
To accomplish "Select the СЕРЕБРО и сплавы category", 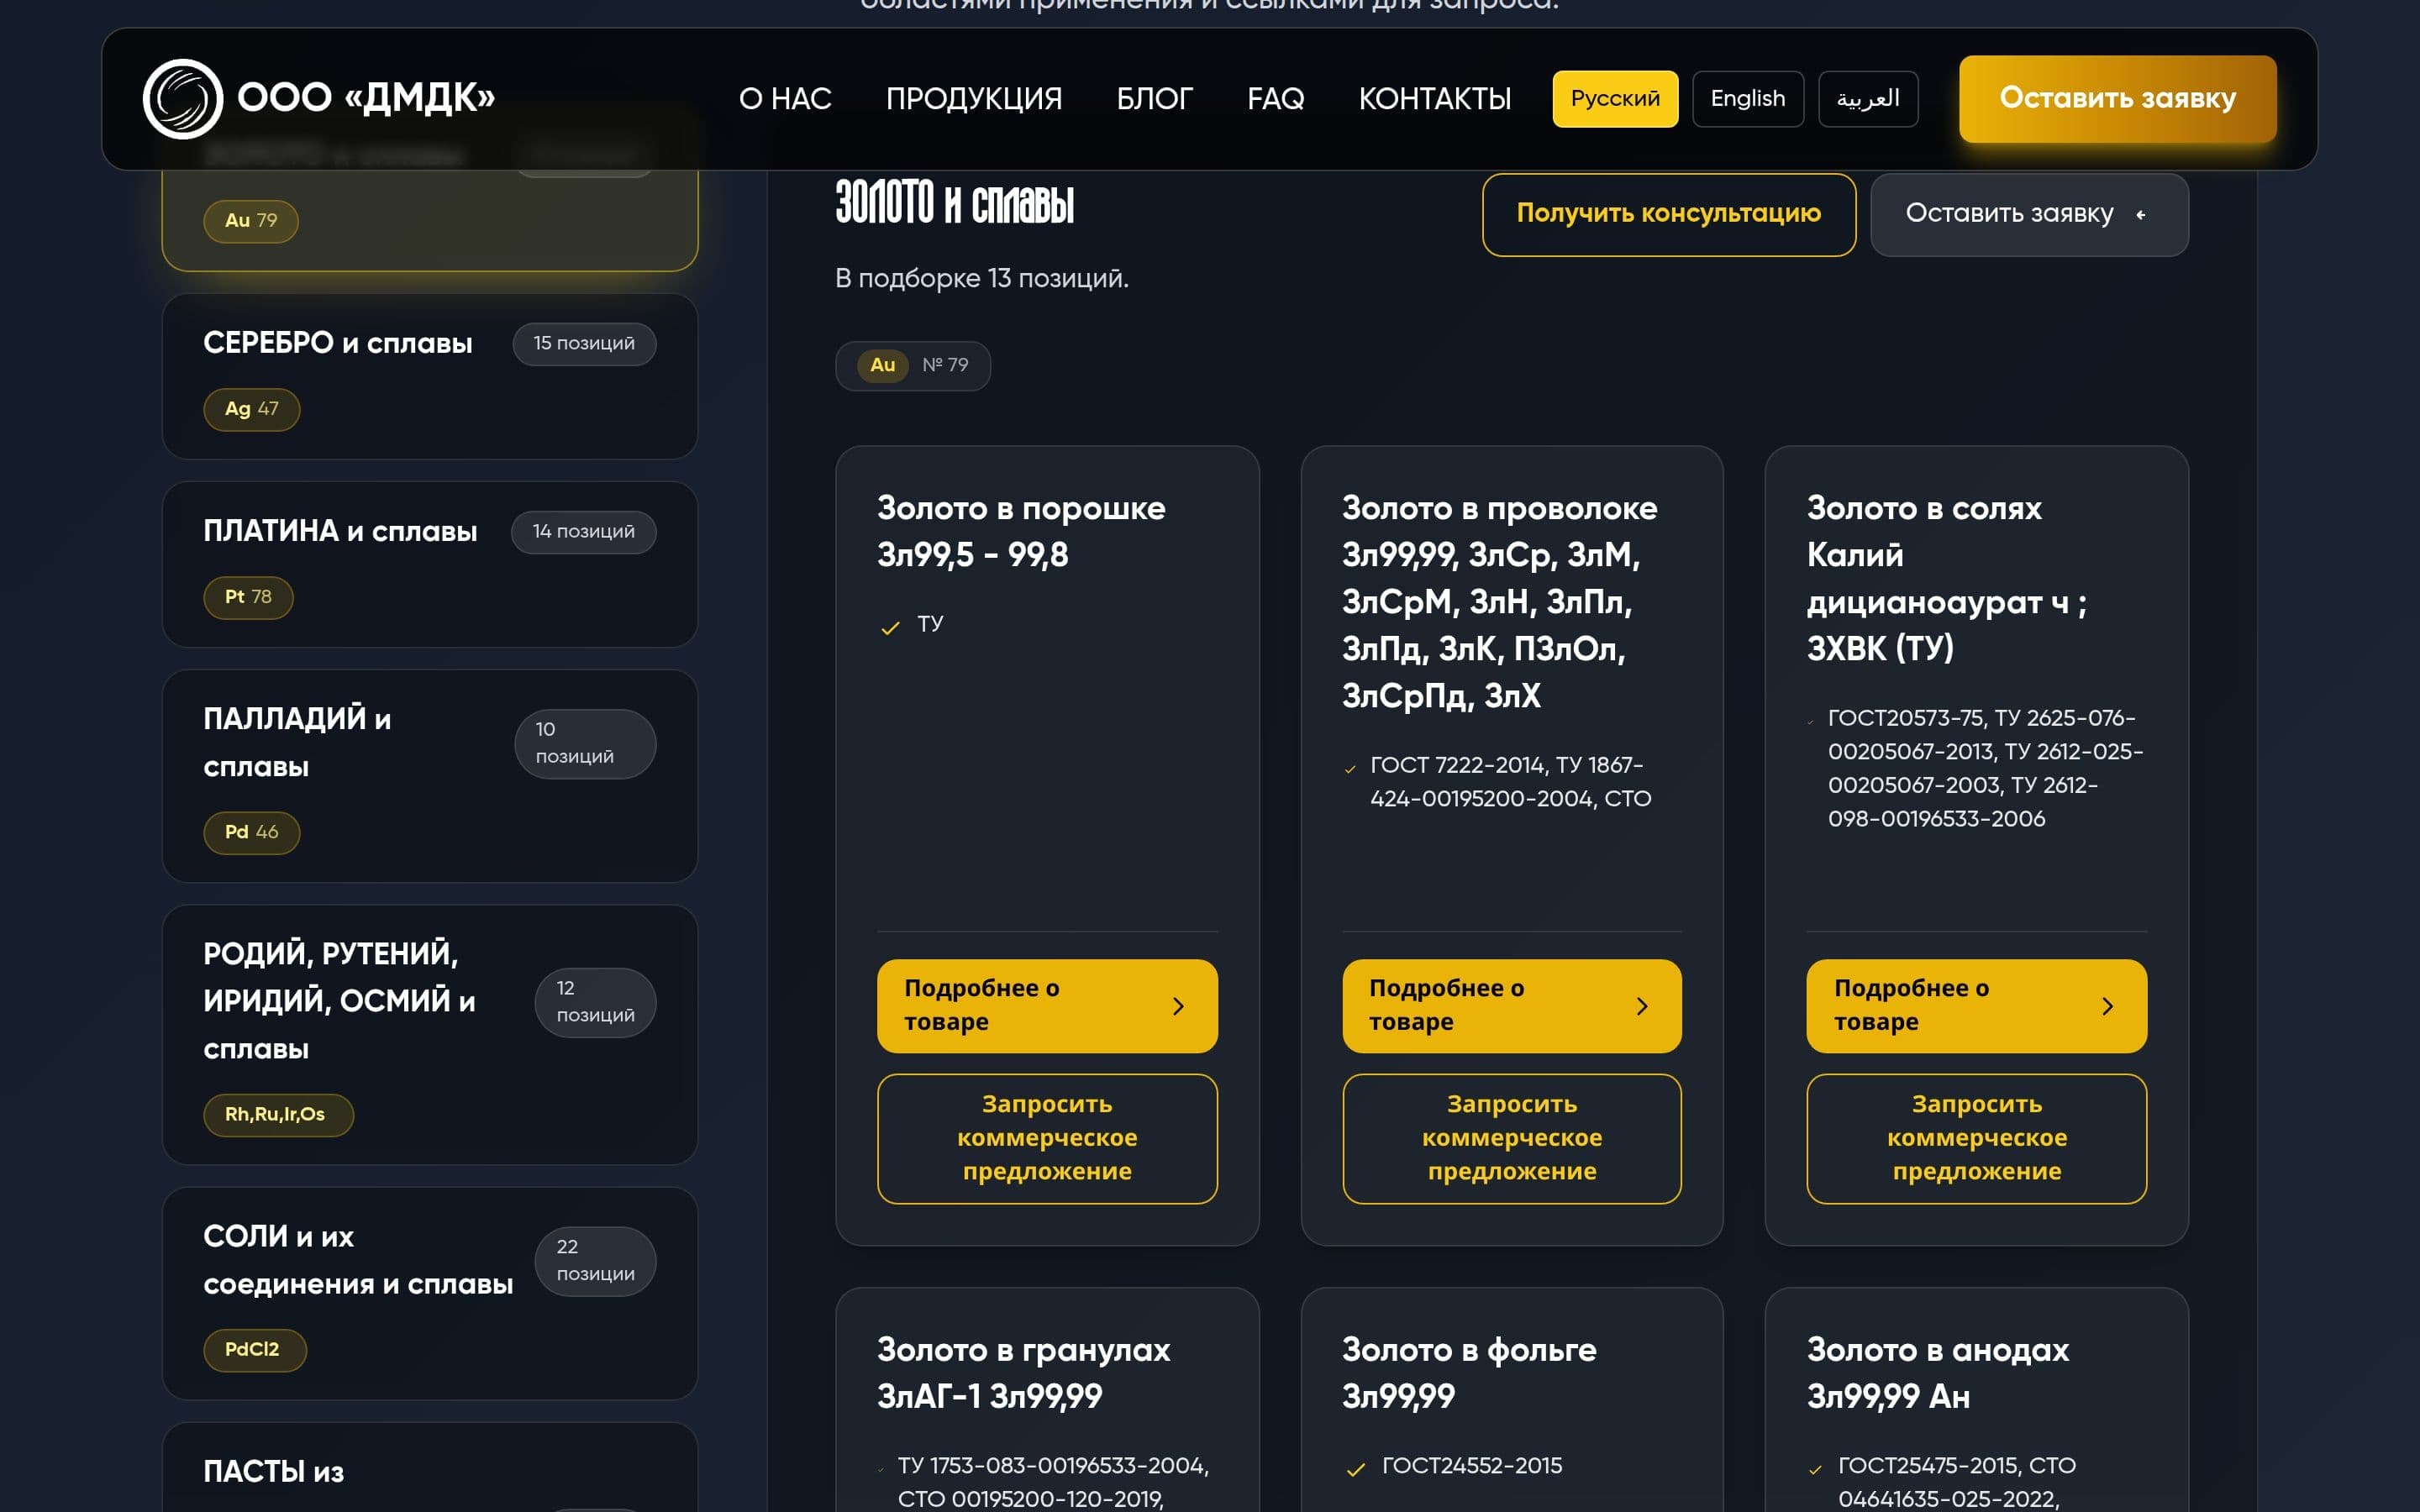I will (x=429, y=376).
